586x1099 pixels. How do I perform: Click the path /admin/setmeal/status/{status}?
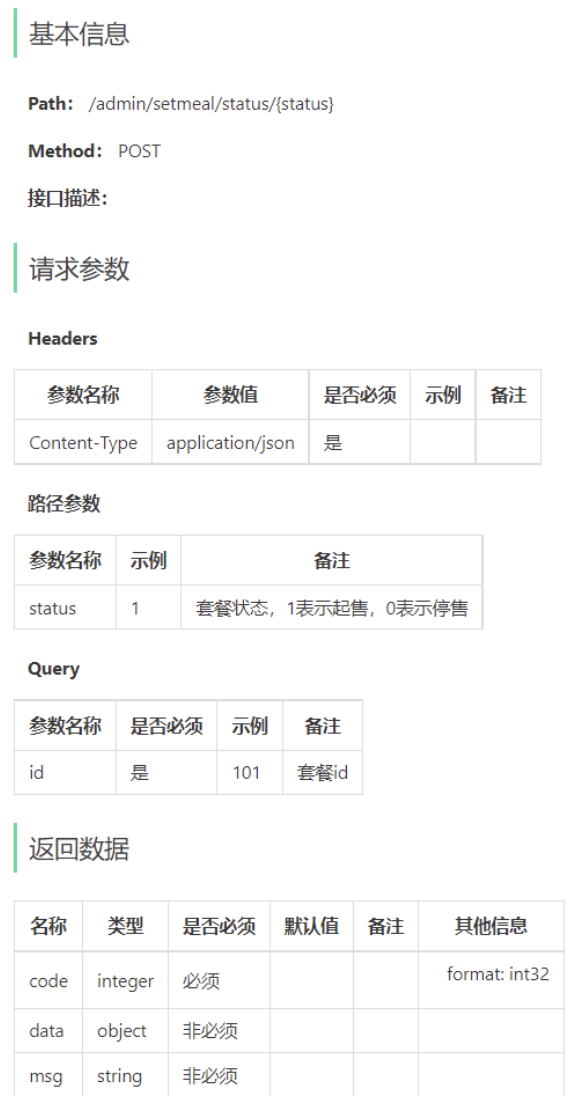(211, 104)
